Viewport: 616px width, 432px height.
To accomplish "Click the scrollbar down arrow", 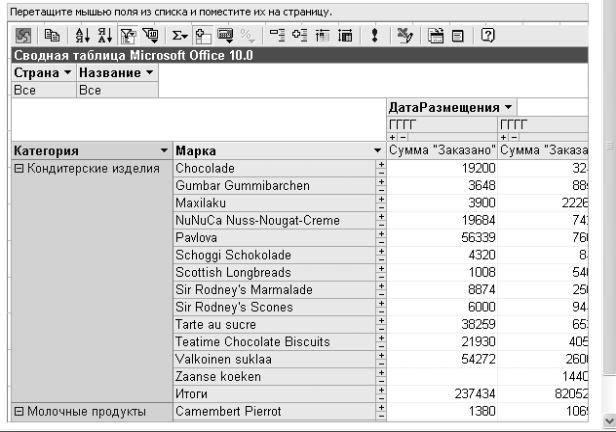I will coord(609,421).
